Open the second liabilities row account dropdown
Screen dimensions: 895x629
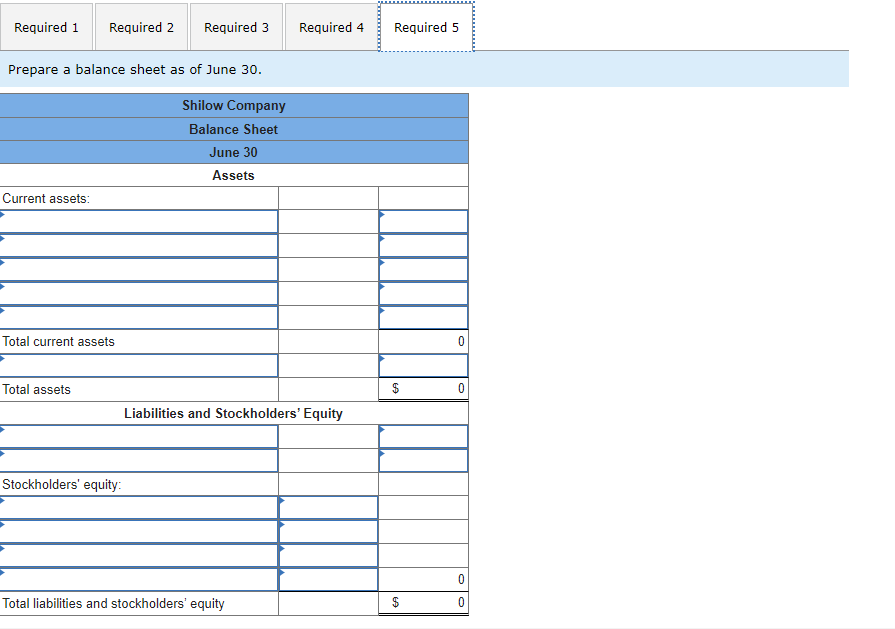coord(140,460)
